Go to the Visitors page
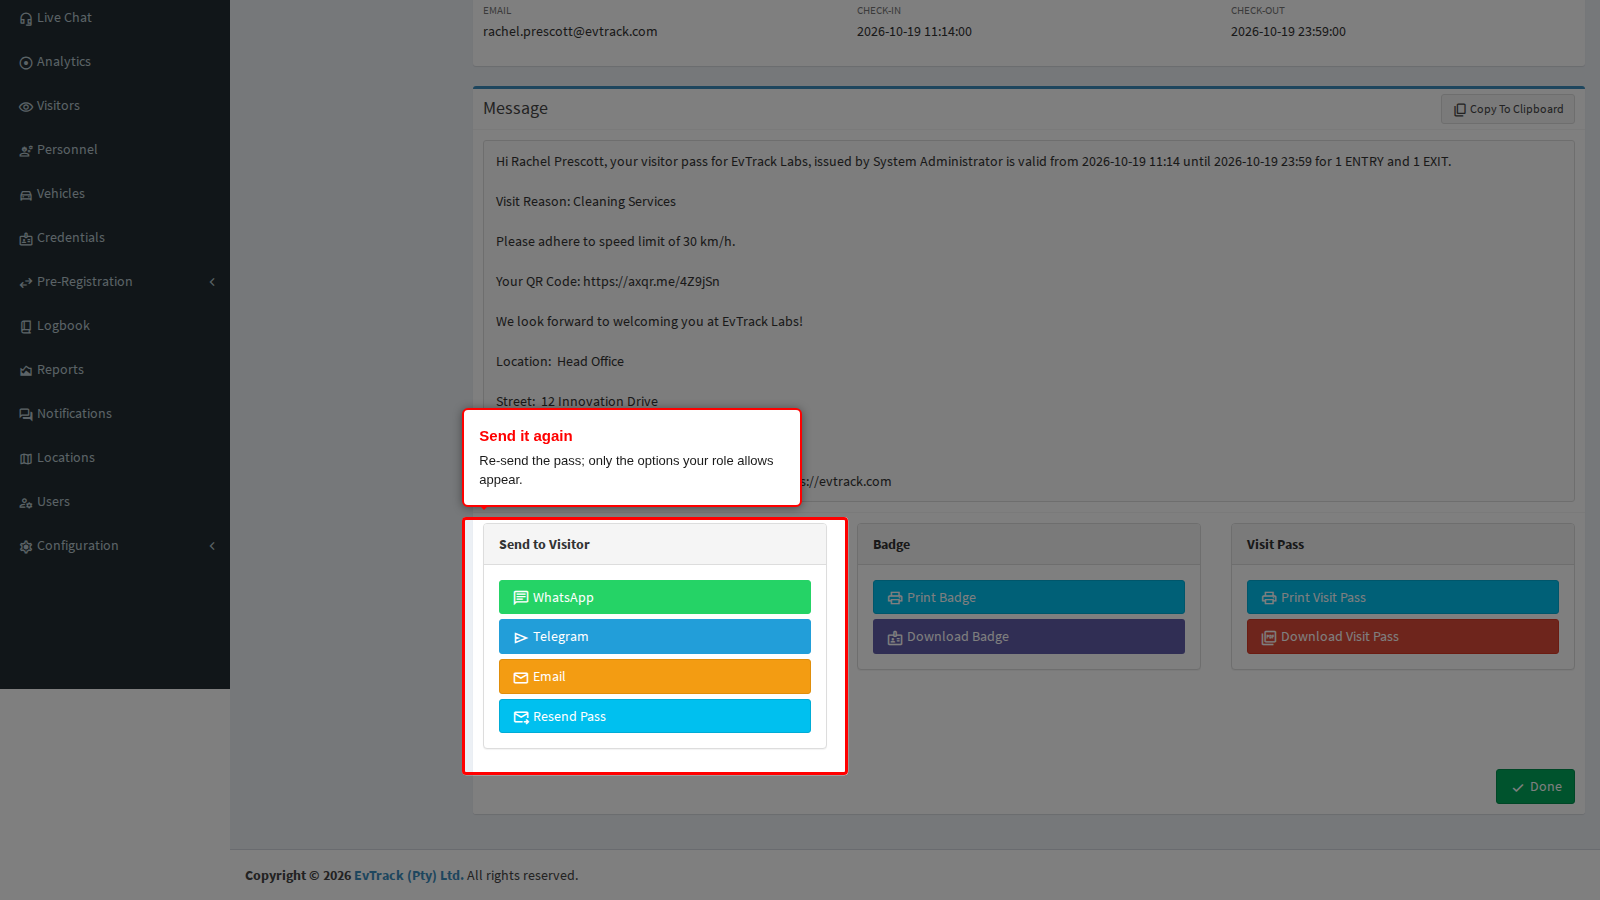1600x900 pixels. [115, 106]
